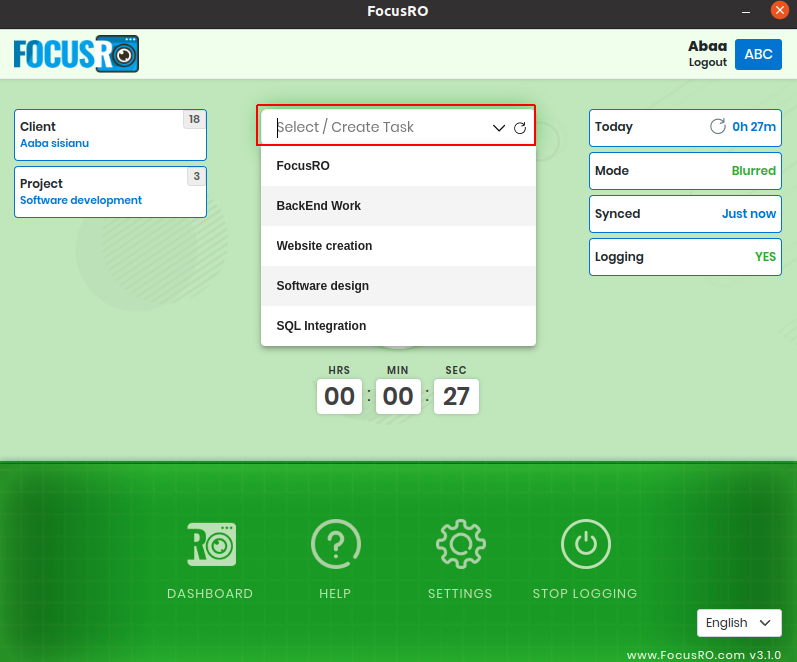Select the FocusRO task
The height and width of the screenshot is (662, 797).
click(398, 166)
